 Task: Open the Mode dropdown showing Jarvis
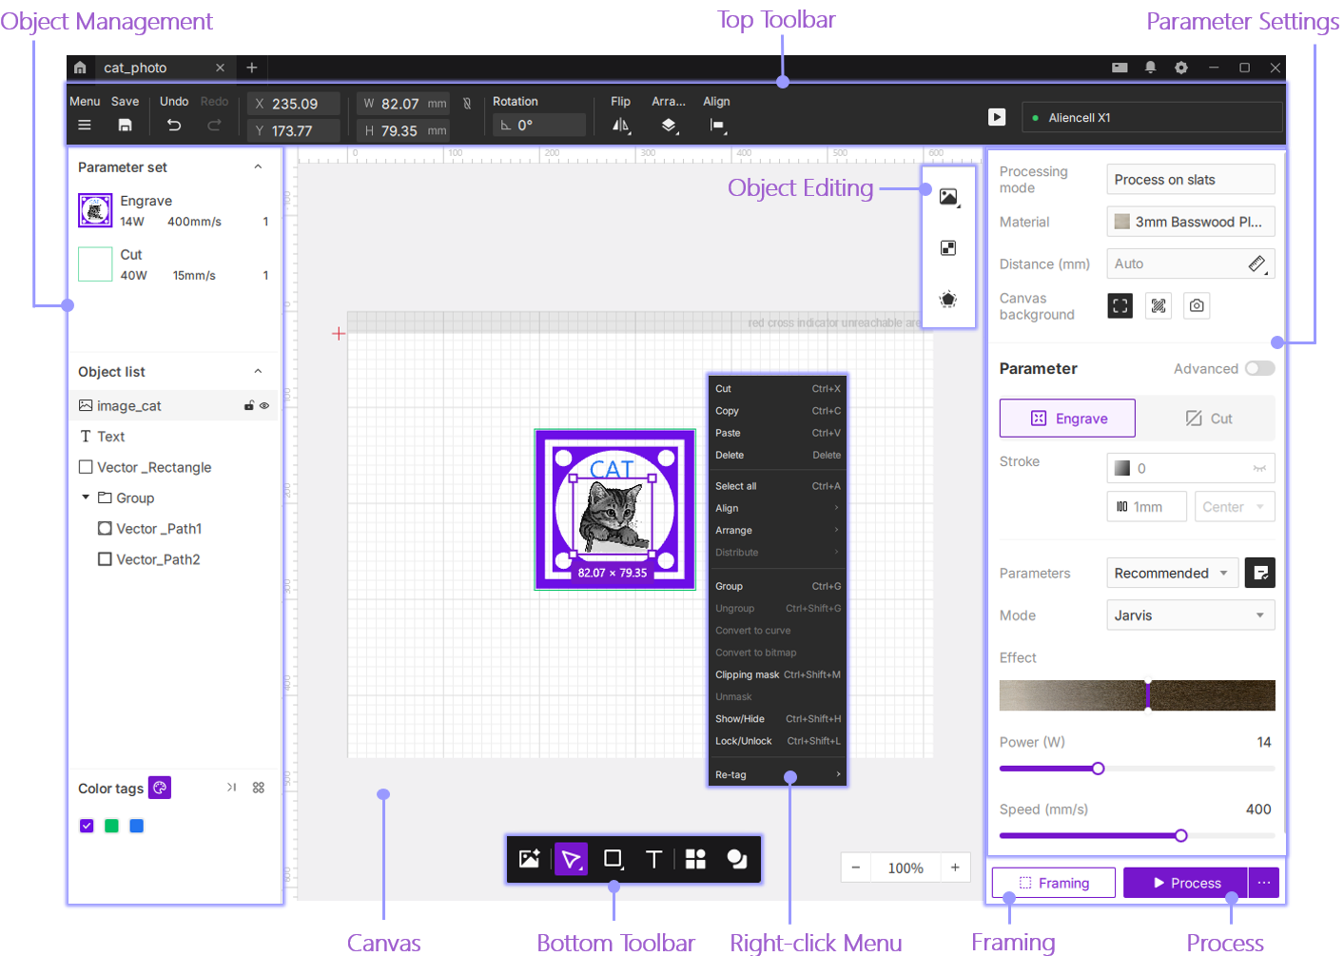pyautogui.click(x=1189, y=616)
